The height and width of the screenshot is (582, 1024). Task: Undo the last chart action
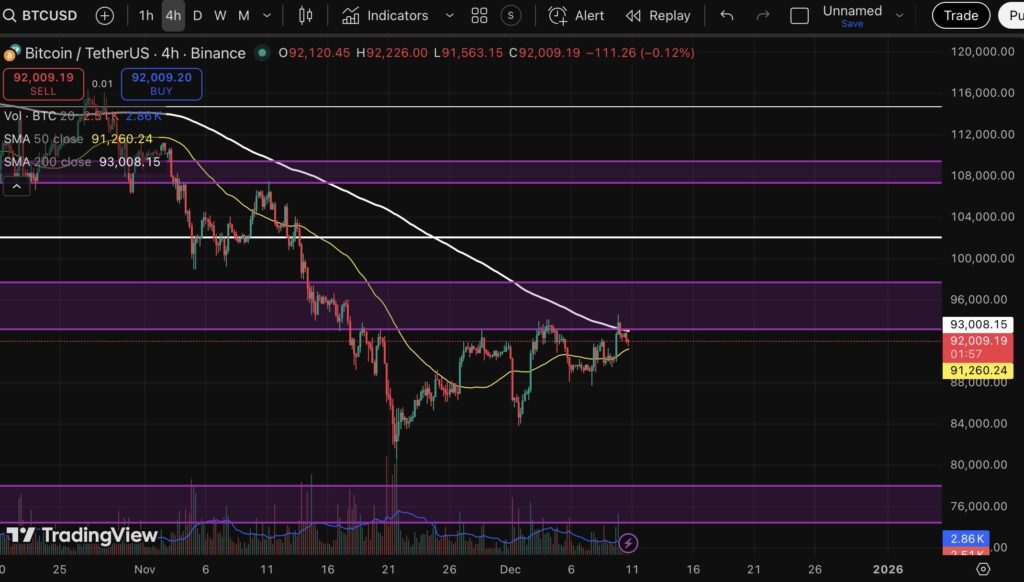[x=726, y=15]
